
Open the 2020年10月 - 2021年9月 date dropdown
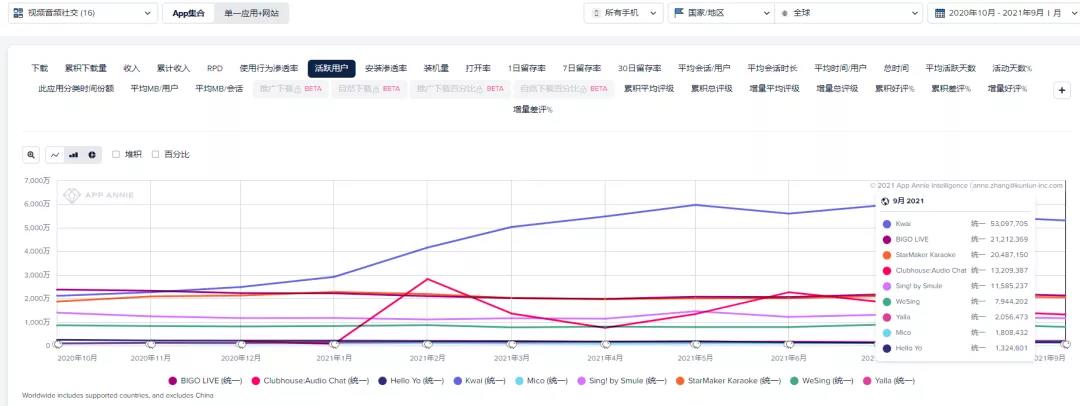[x=1004, y=13]
